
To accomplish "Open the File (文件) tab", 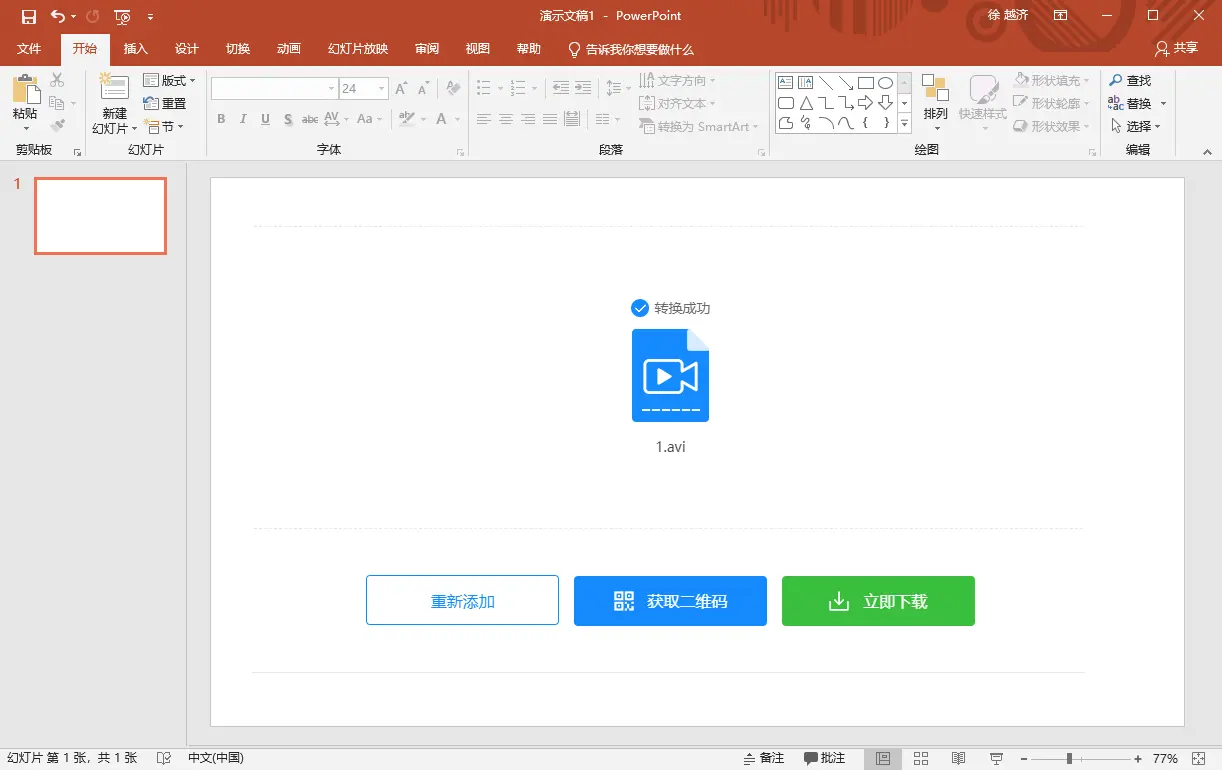I will pos(29,49).
